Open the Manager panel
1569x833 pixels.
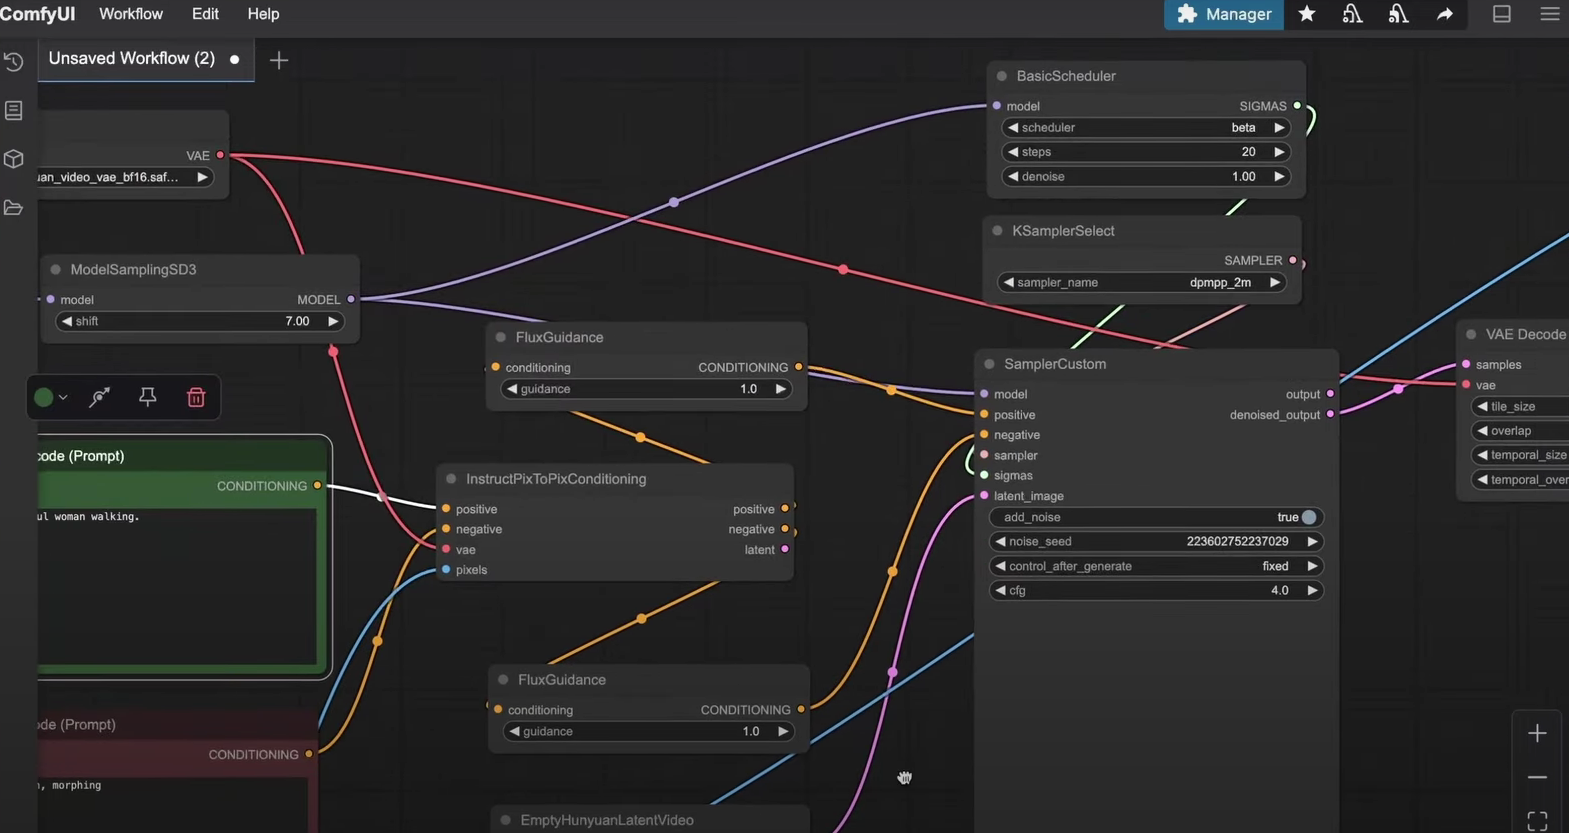[x=1224, y=14]
